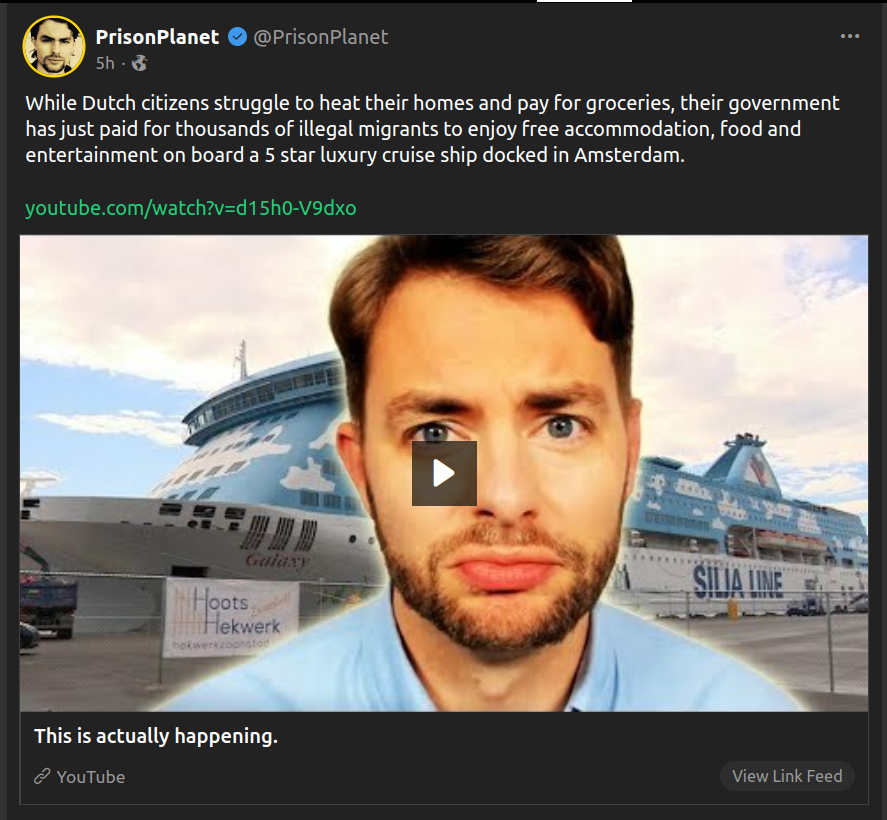Click the globe public-visibility icon
The height and width of the screenshot is (820, 887).
coord(139,63)
